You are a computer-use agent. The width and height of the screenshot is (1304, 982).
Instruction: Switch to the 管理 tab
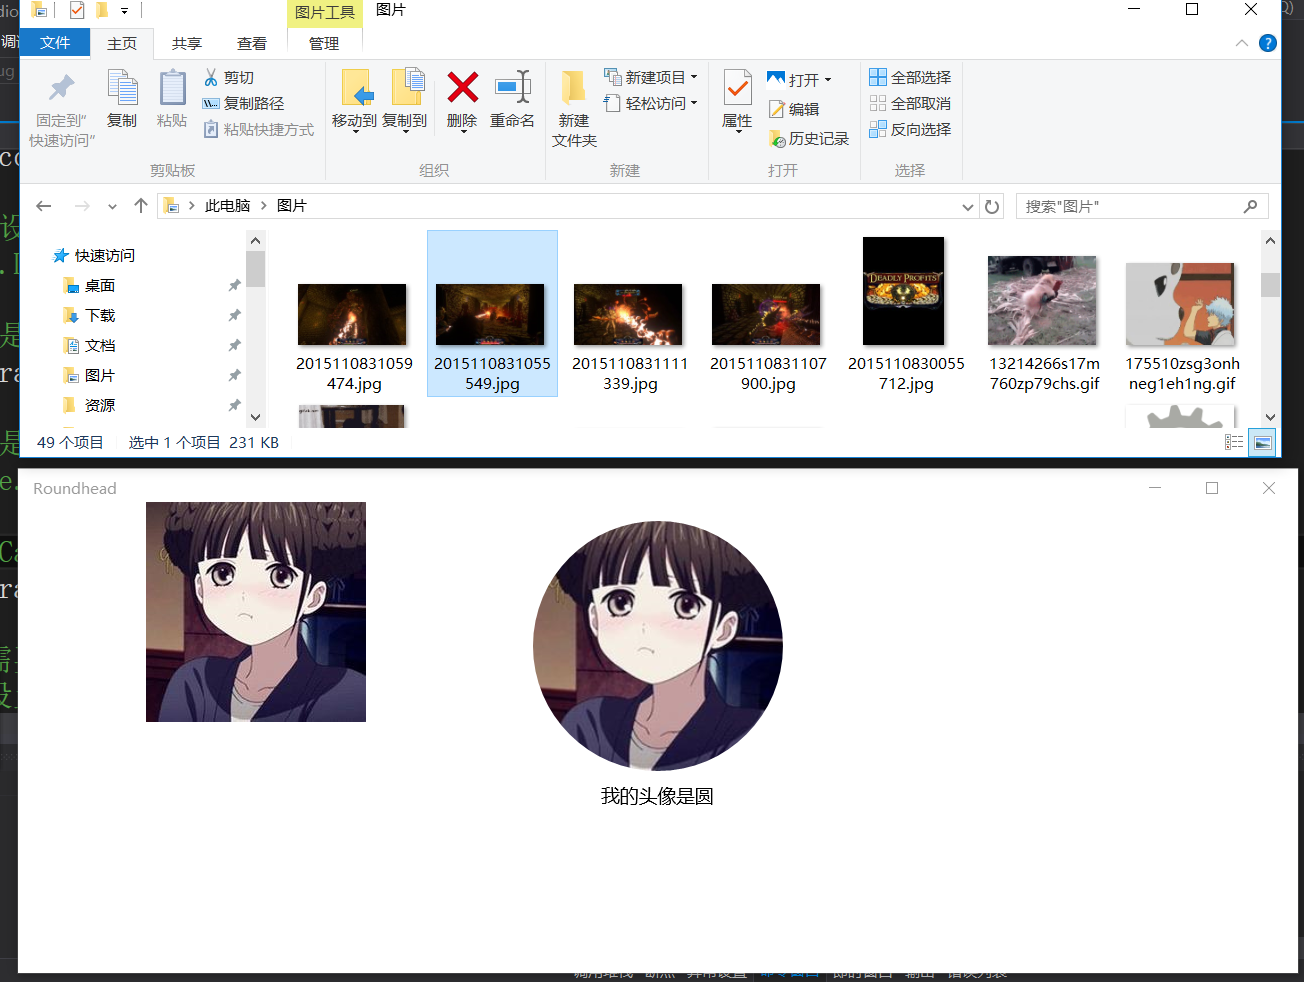tap(324, 43)
